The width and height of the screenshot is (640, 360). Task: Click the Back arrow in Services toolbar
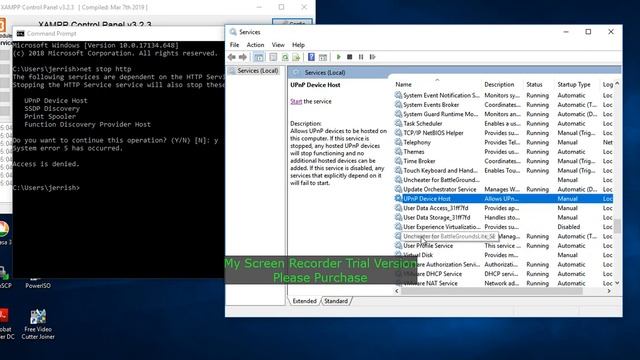click(232, 57)
